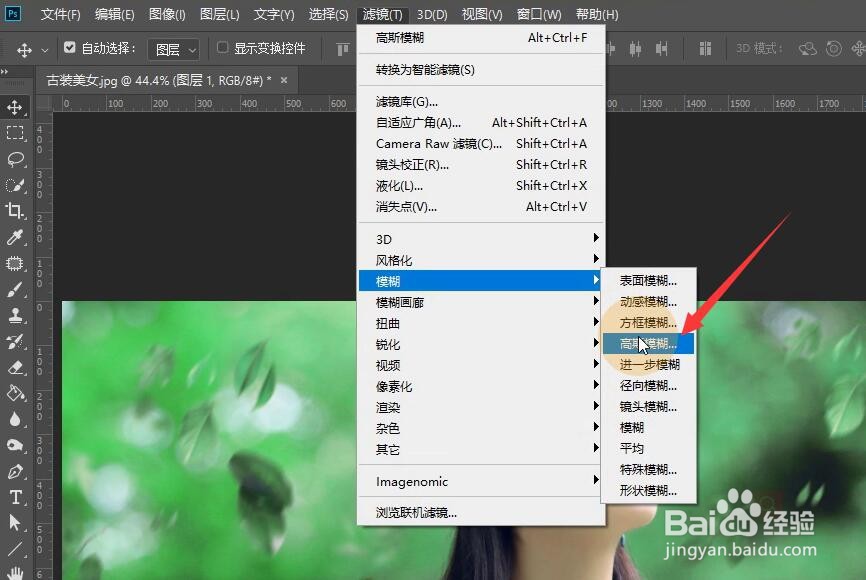Select the Rectangular Marquee tool

click(15, 133)
